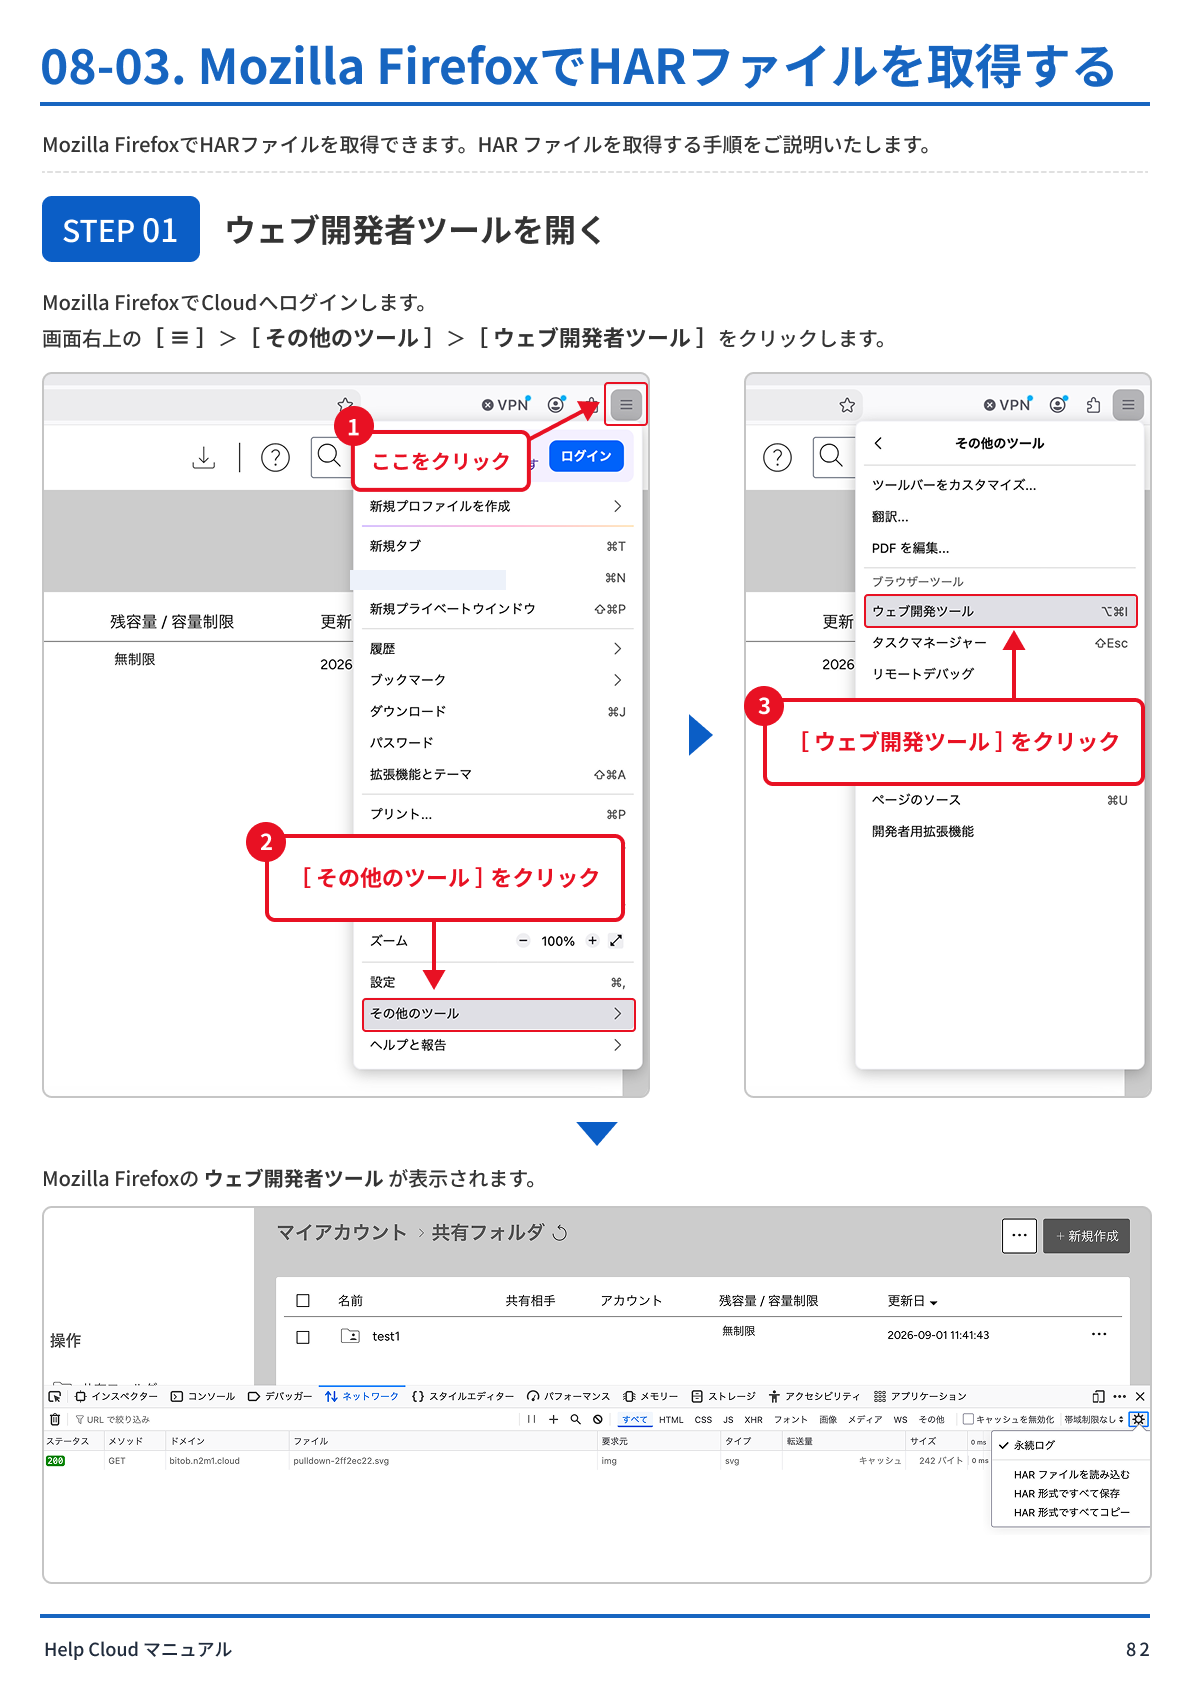
Task: Decrease zoom with the minus button
Action: pyautogui.click(x=523, y=940)
